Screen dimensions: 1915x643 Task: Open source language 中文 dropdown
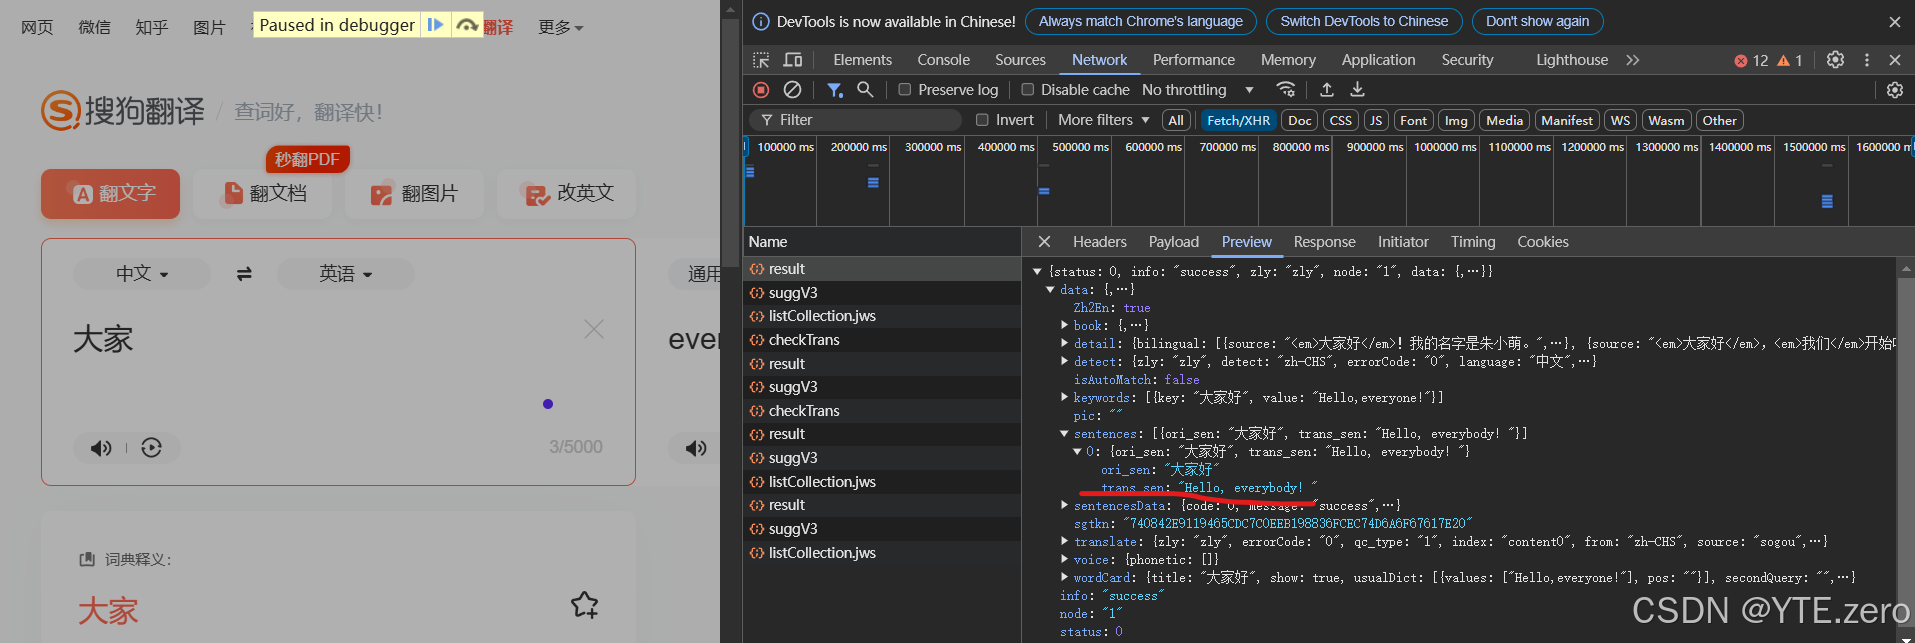tap(142, 274)
